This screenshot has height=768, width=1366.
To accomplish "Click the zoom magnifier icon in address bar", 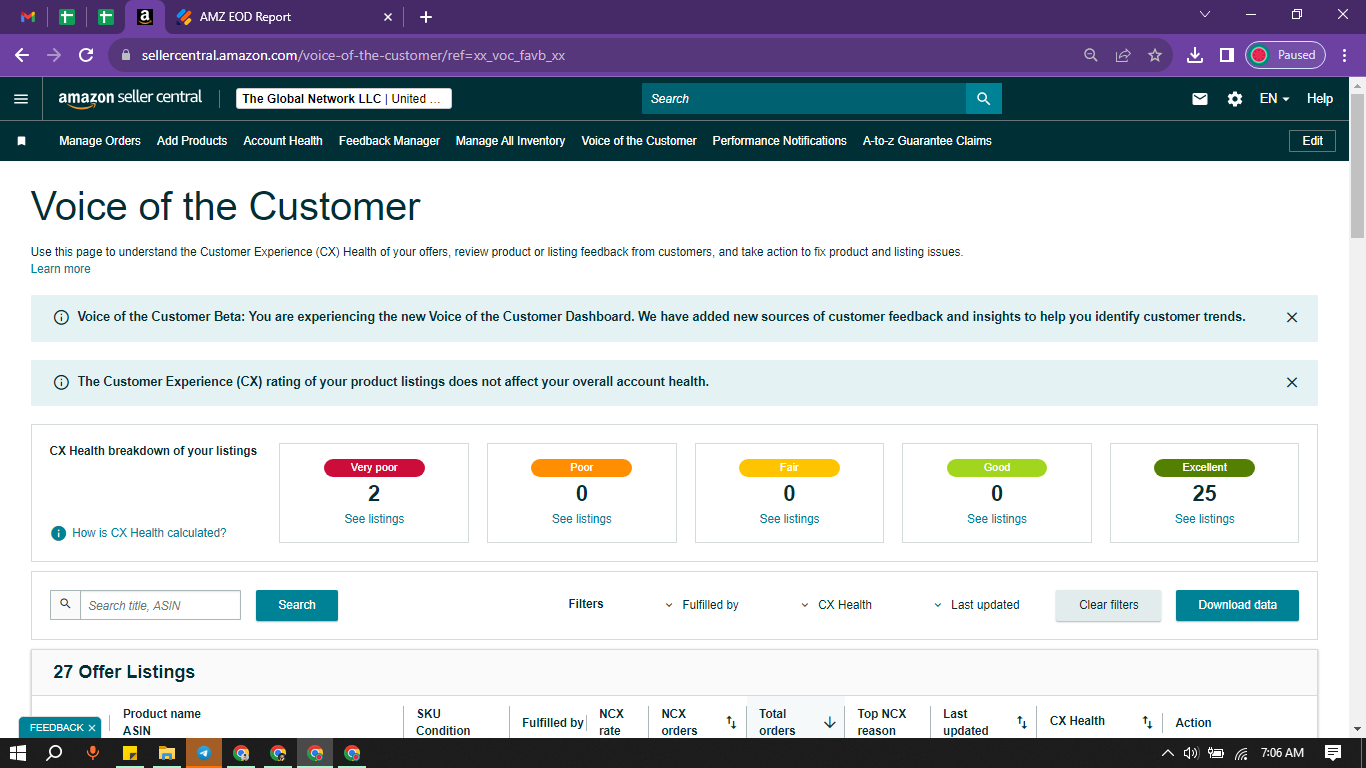I will [1091, 55].
